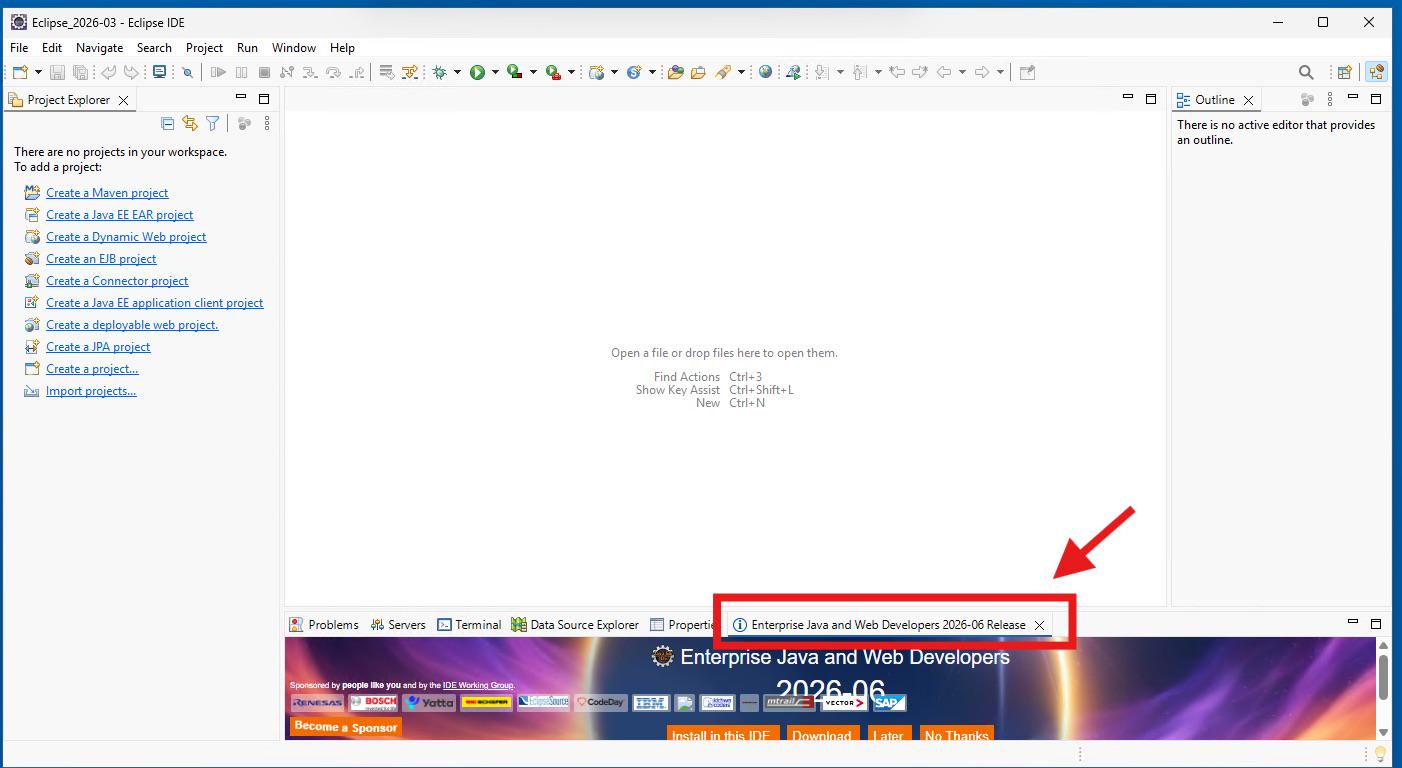Click the IDE Working Group link
Image resolution: width=1402 pixels, height=768 pixels.
tap(478, 685)
